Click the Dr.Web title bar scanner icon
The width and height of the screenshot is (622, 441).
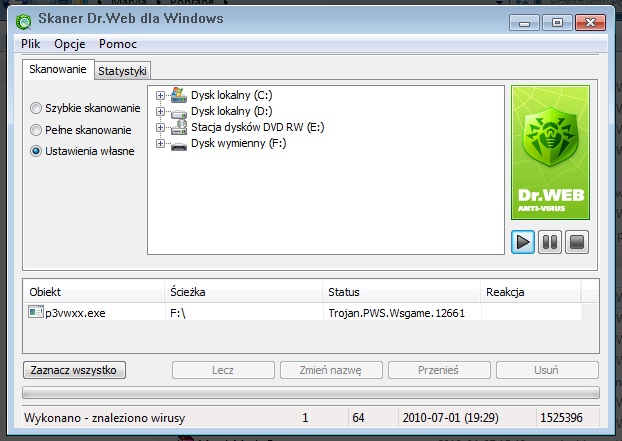(x=23, y=21)
